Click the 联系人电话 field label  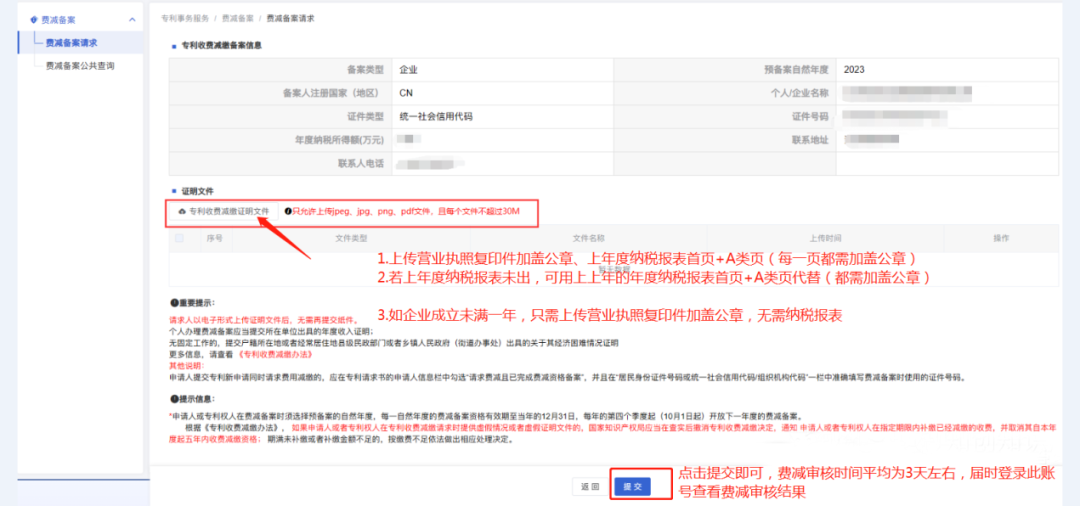click(x=360, y=164)
